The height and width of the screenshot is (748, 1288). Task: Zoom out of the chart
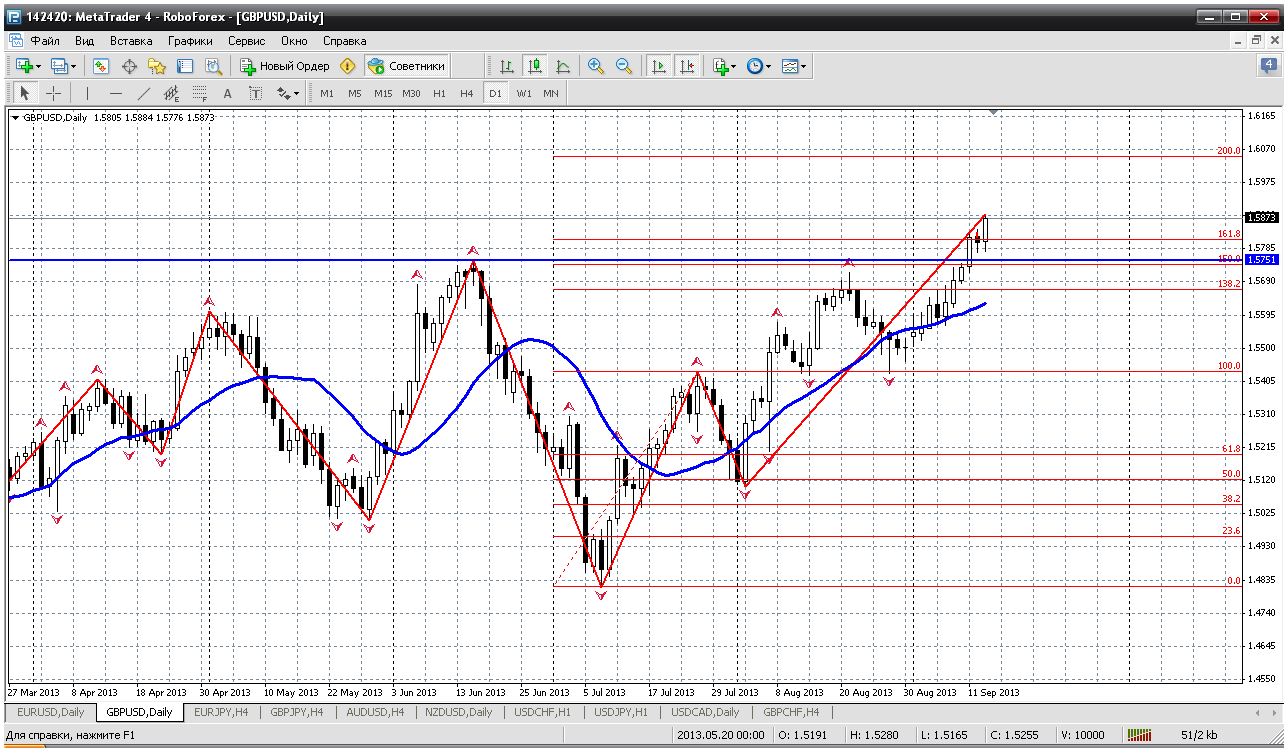coord(624,66)
